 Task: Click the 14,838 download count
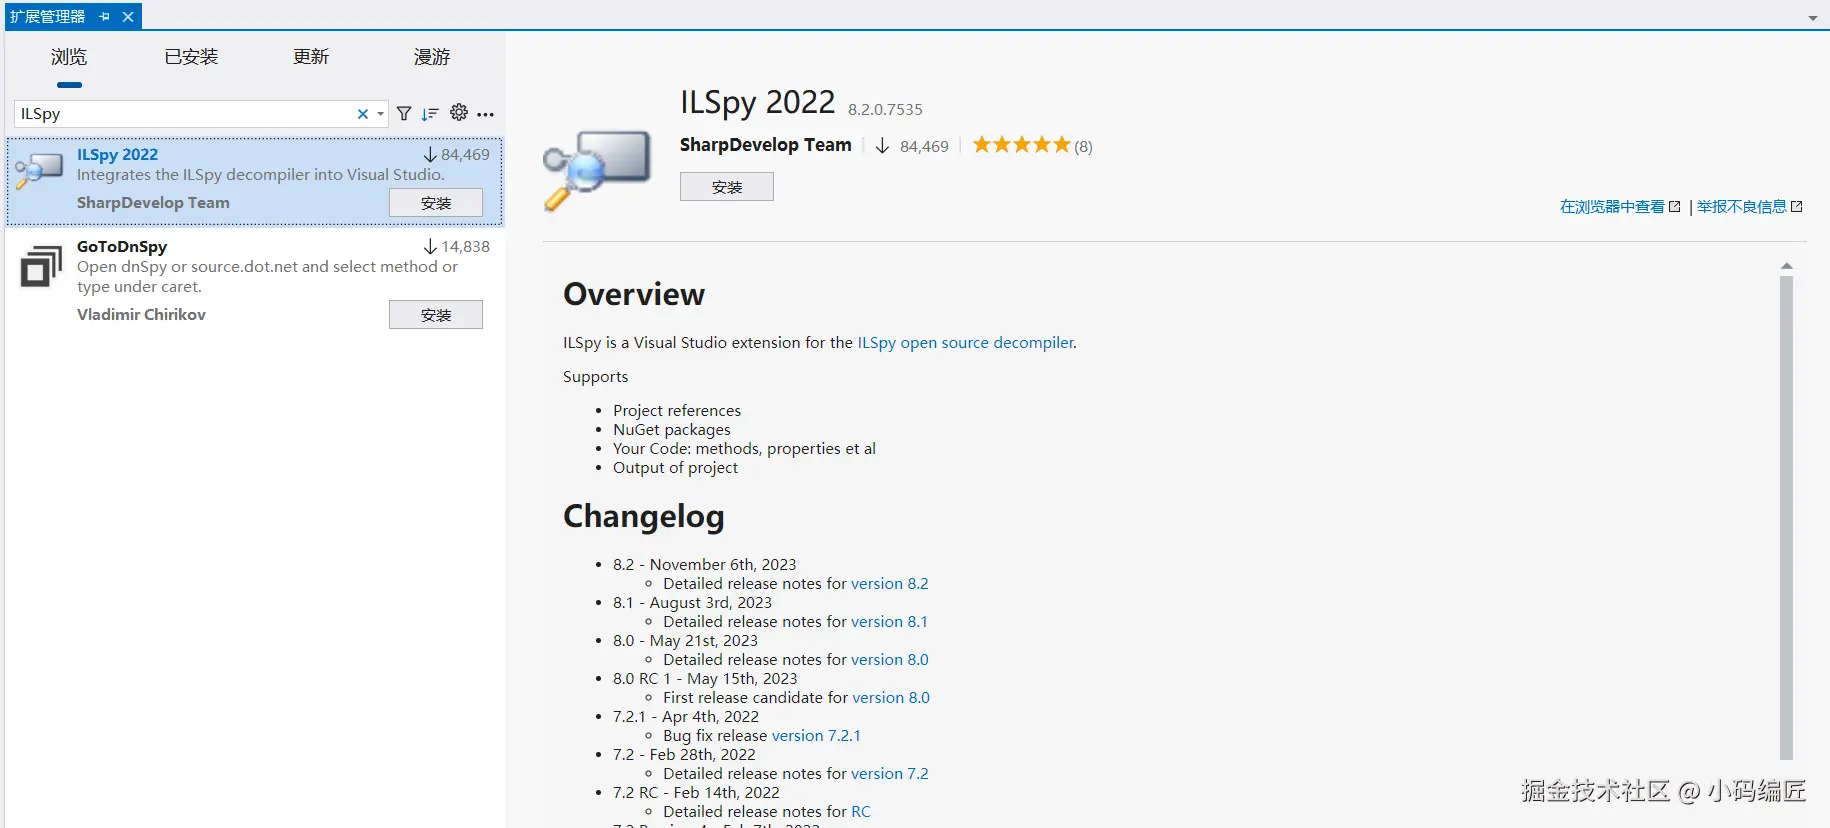[465, 247]
